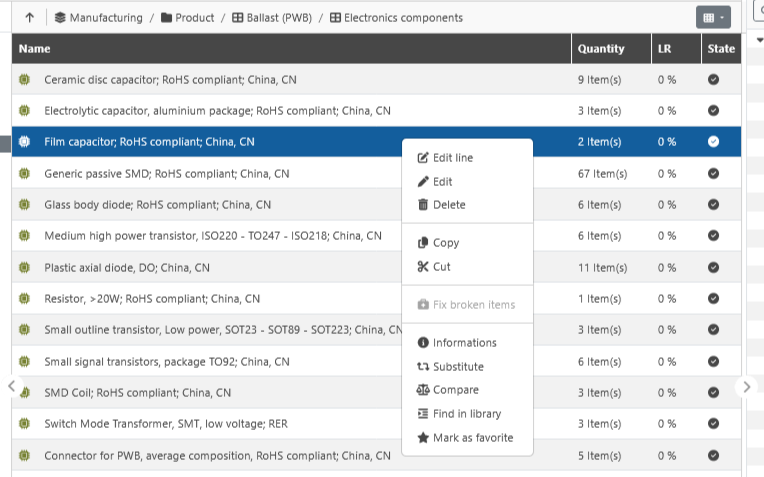Viewport: 764px width, 477px height.
Task: Click state check icon of Resistor >20W row
Action: tap(713, 299)
